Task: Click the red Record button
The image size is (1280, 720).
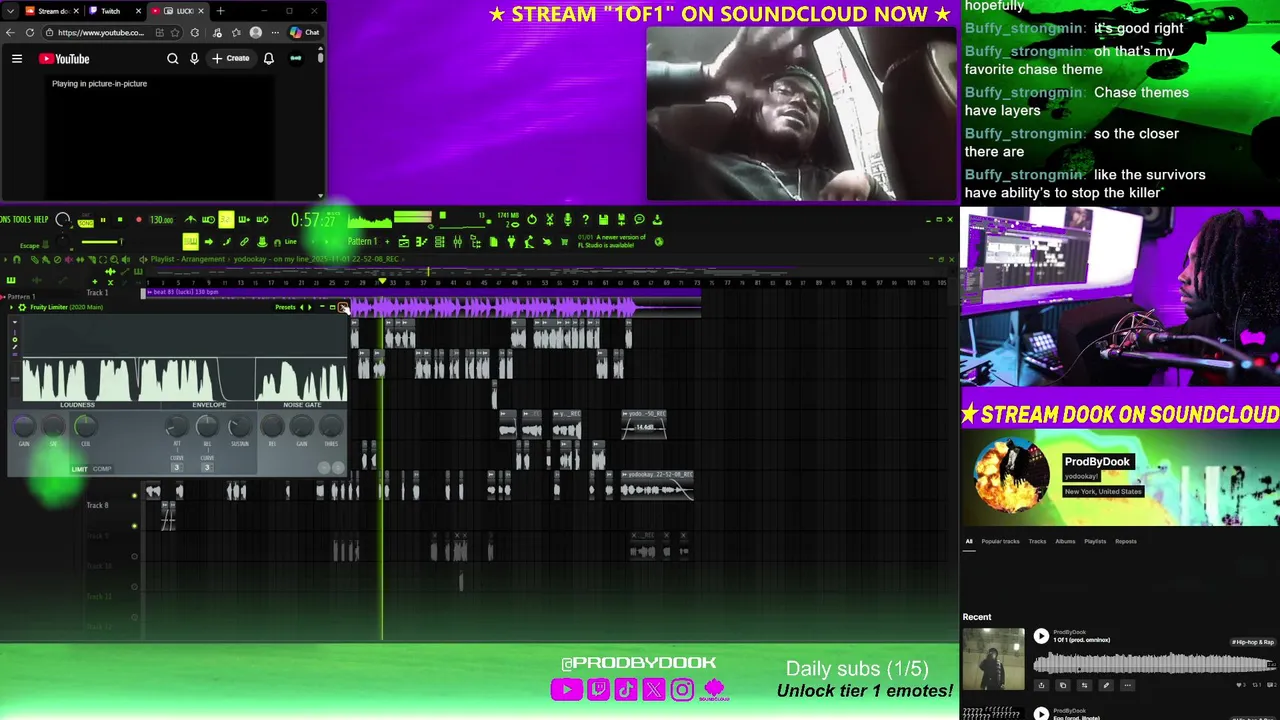Action: pos(139,220)
